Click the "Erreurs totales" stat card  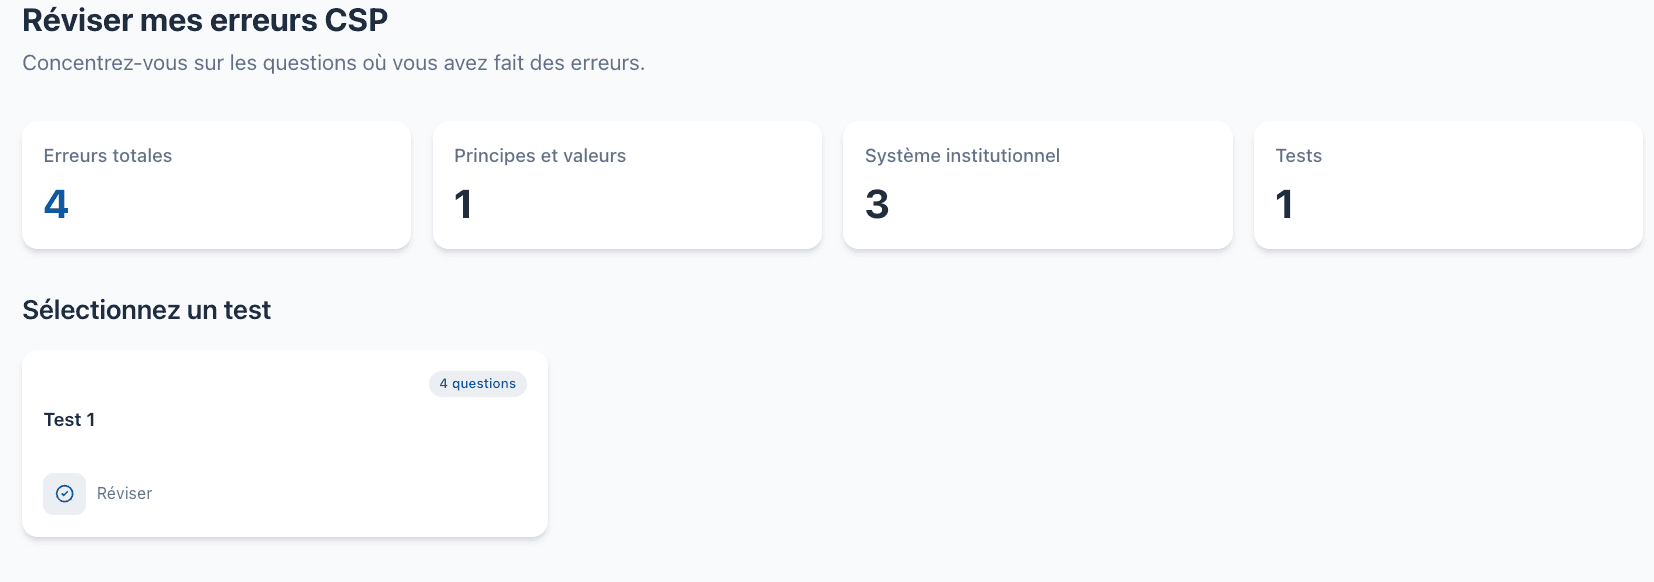216,184
